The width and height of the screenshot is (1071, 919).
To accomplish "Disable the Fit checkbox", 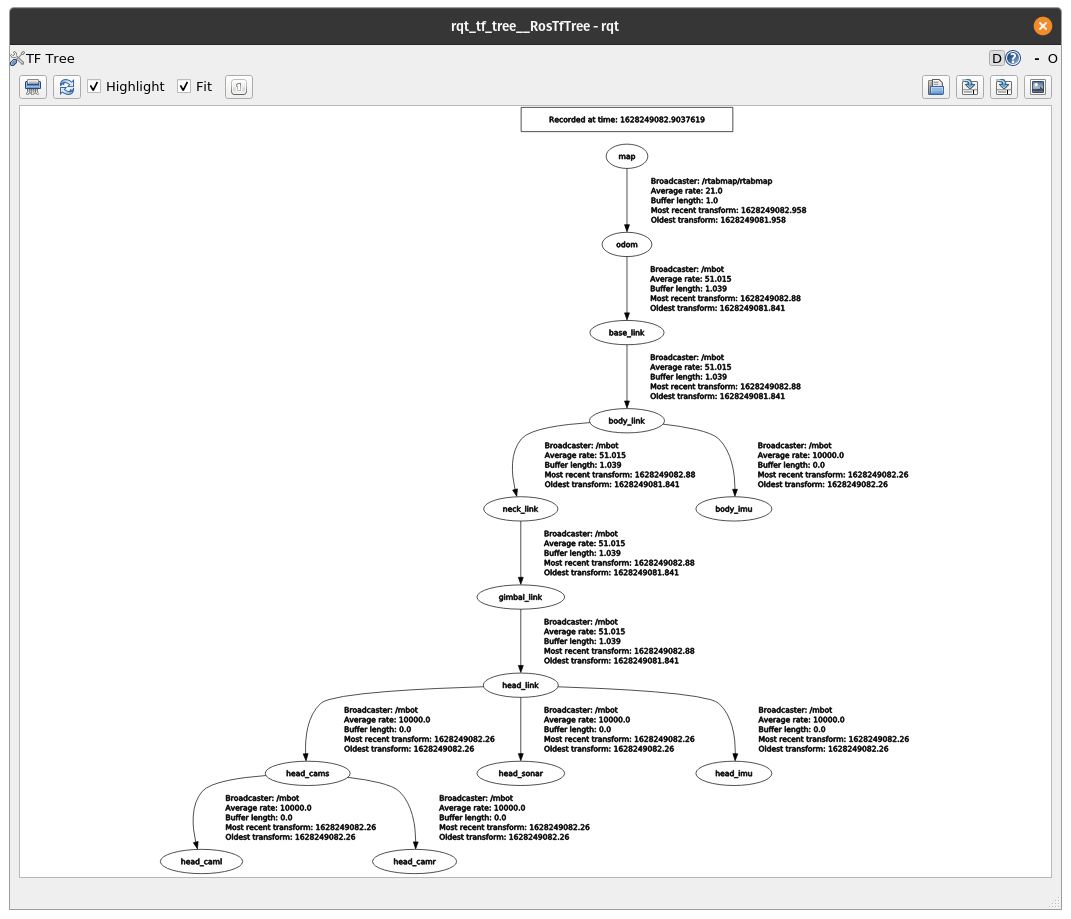I will [x=184, y=87].
